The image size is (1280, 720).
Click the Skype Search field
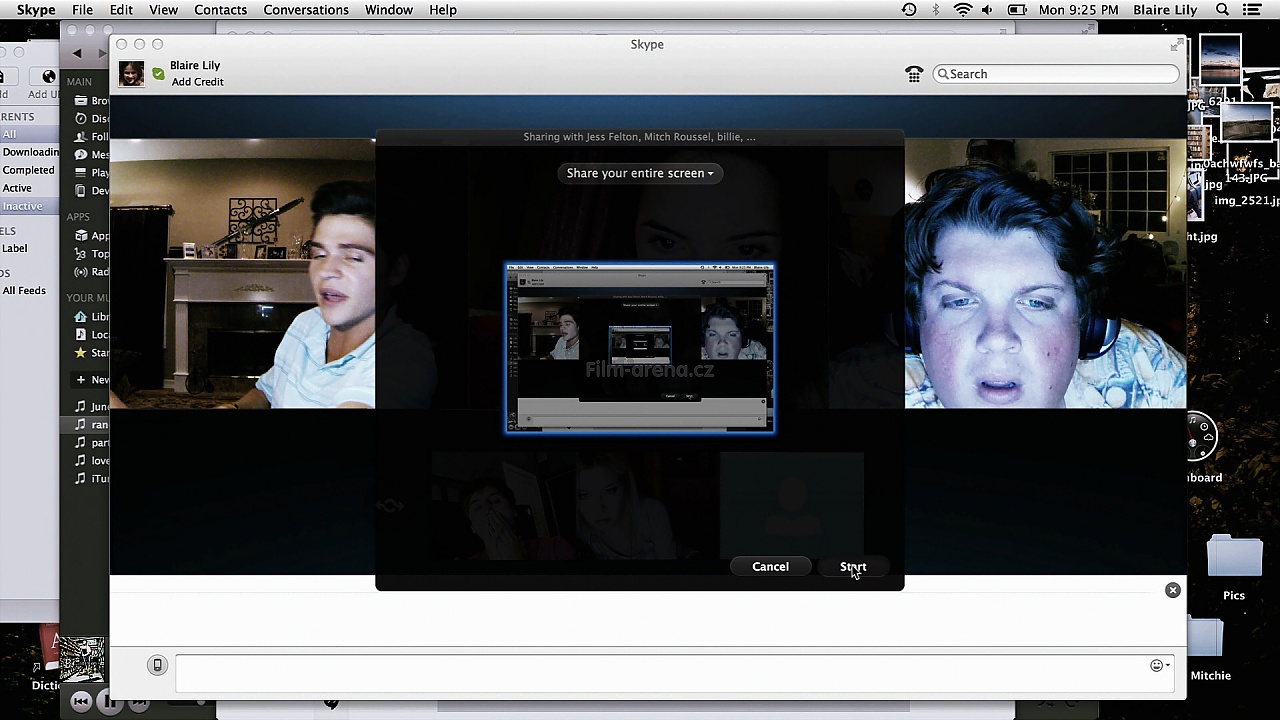coord(1056,74)
